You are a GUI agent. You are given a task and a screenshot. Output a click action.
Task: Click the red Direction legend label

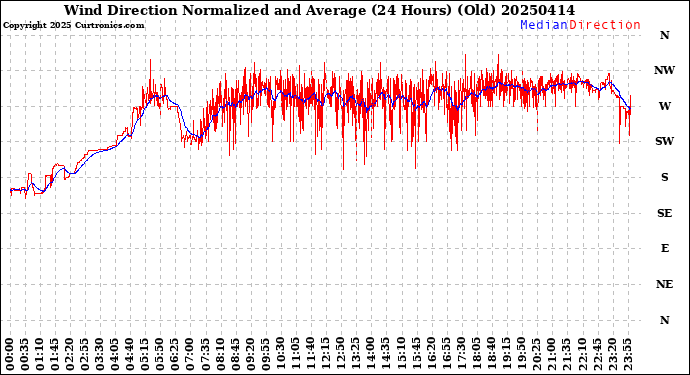605,25
